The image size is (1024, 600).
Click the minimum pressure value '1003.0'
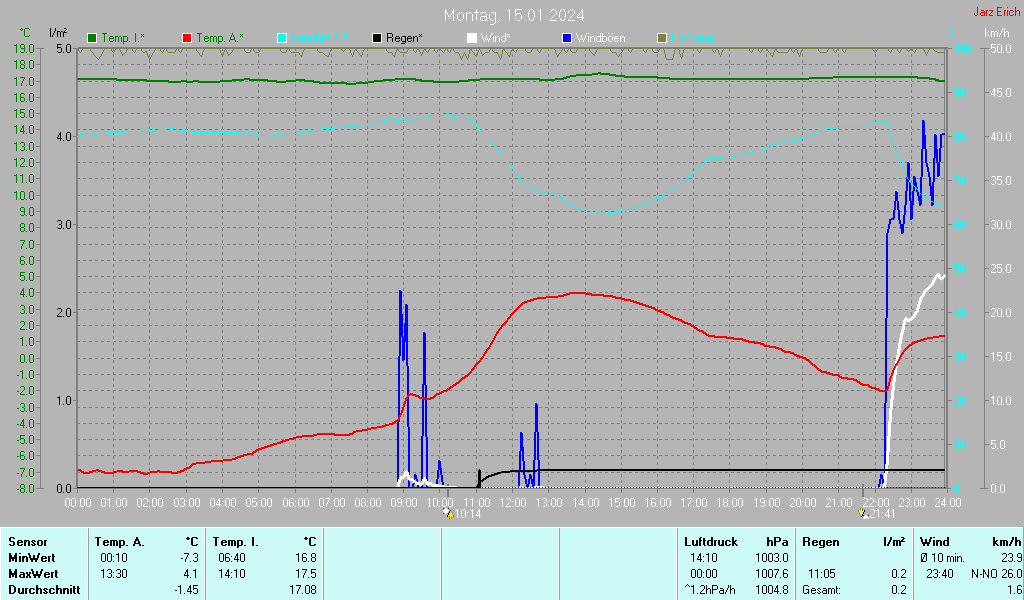click(773, 558)
